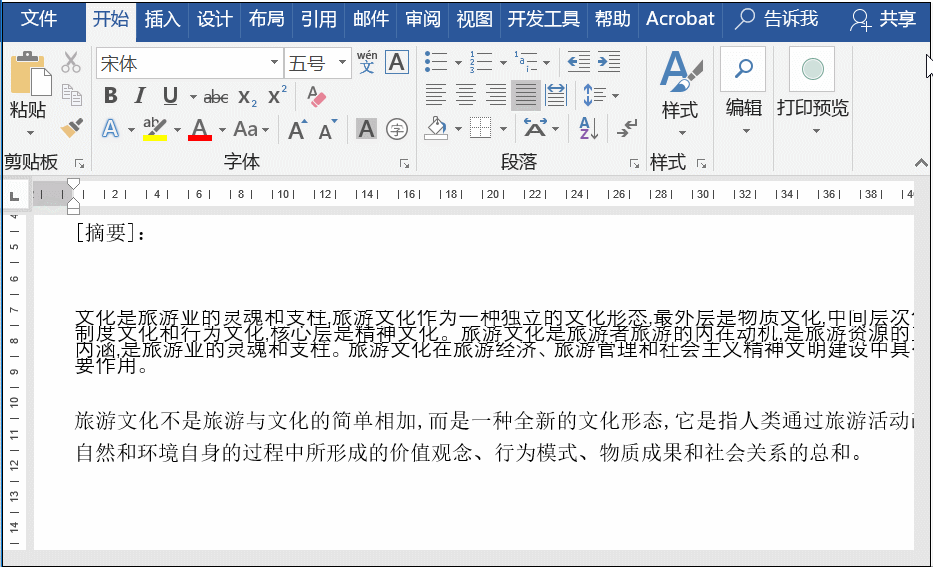Click the borders grid icon

481,129
